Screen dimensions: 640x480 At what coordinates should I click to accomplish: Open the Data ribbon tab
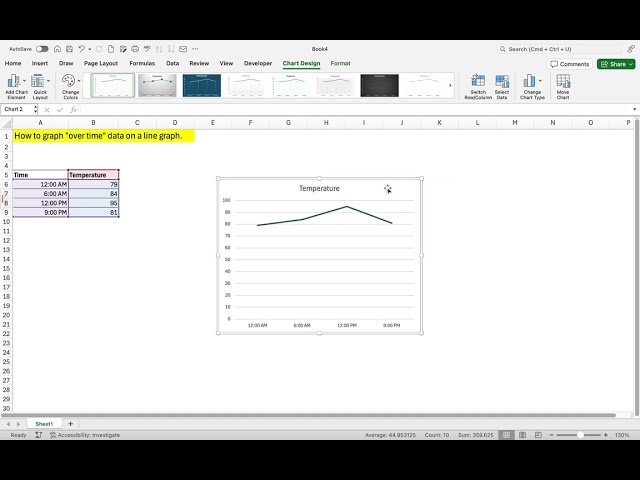tap(173, 63)
